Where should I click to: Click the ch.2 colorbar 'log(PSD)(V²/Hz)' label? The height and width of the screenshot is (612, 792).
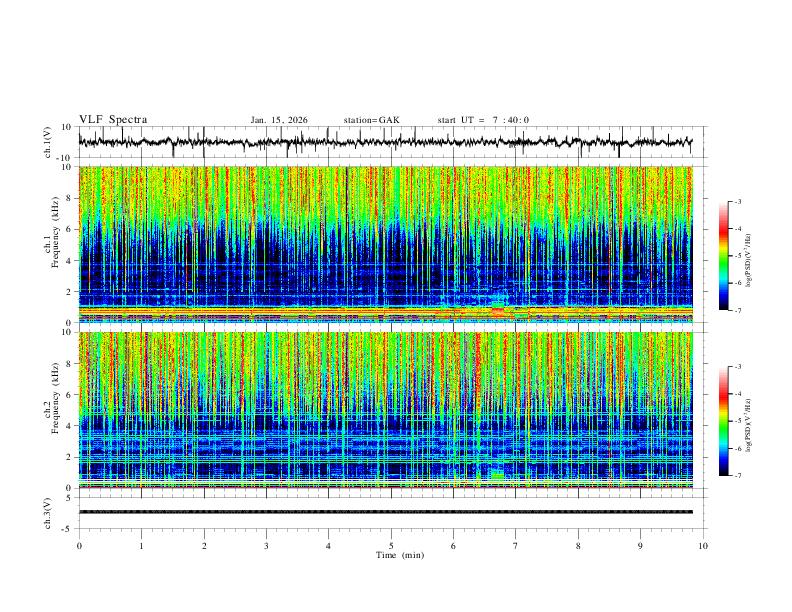749,426
